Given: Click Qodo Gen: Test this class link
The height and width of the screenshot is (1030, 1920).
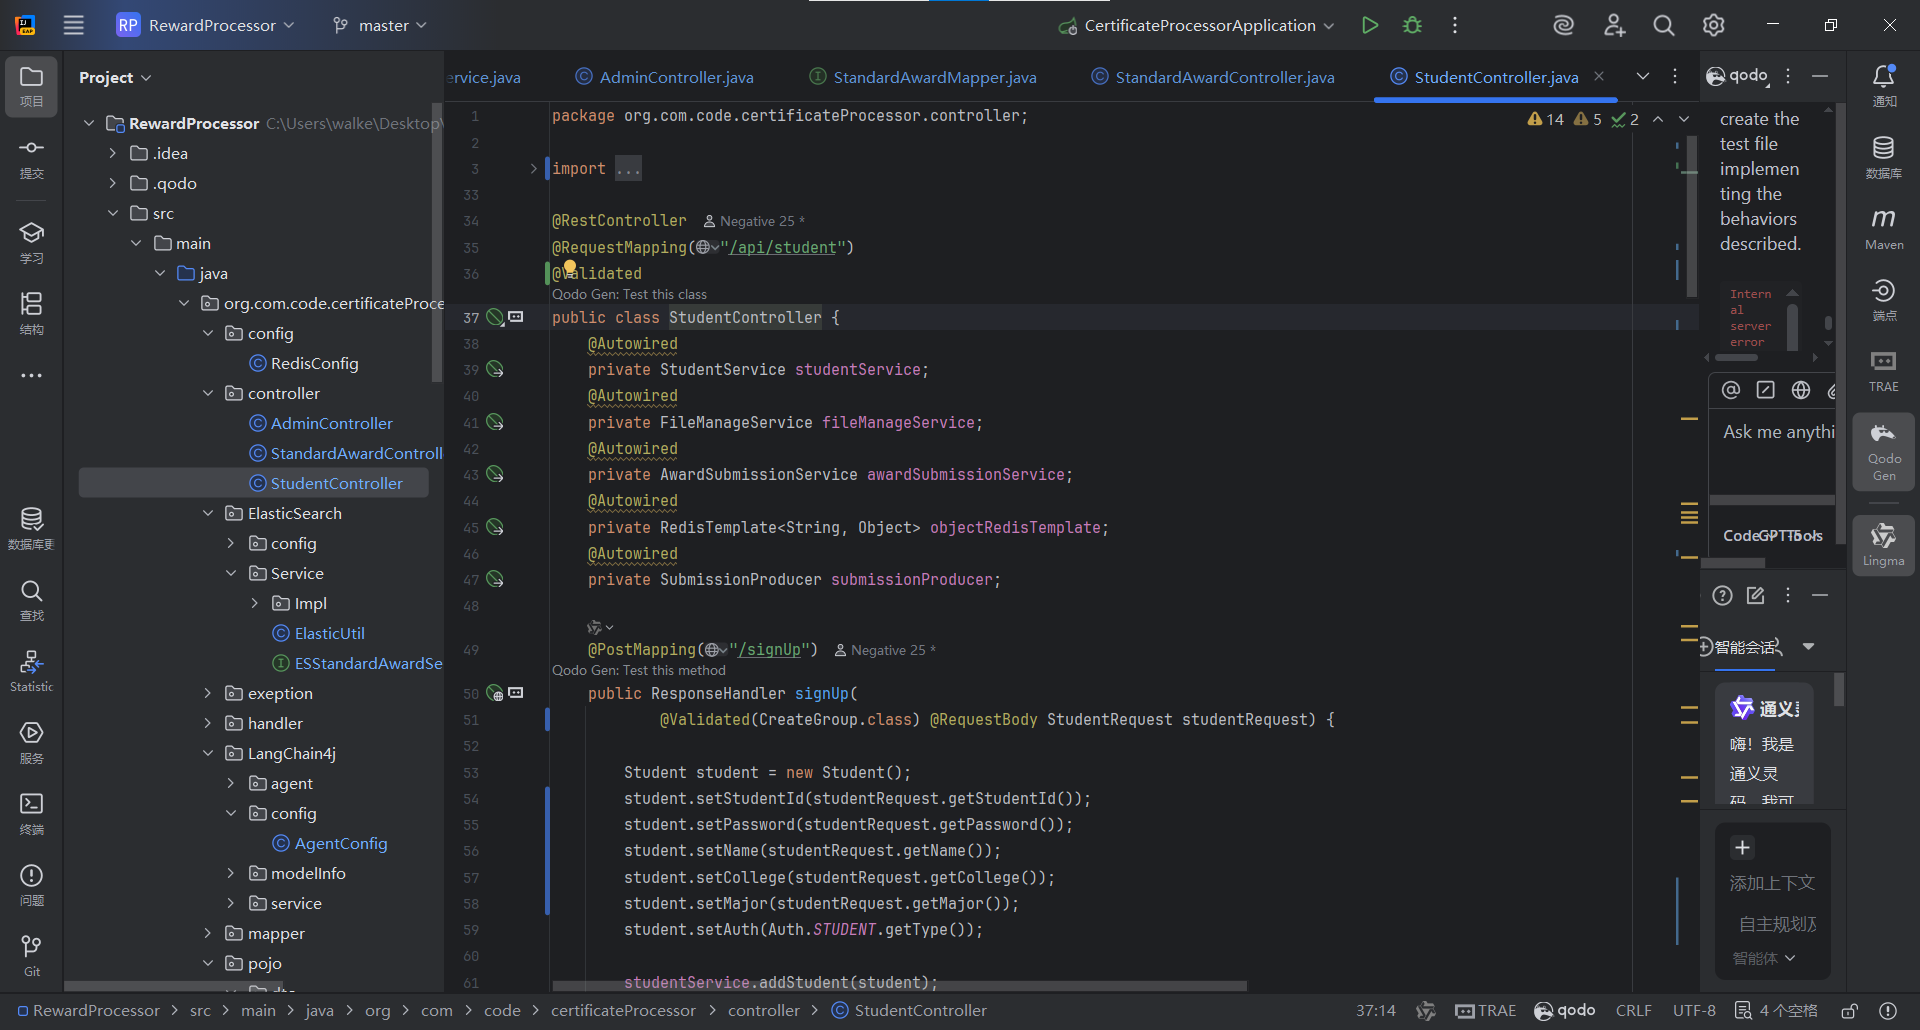Looking at the screenshot, I should coord(629,294).
